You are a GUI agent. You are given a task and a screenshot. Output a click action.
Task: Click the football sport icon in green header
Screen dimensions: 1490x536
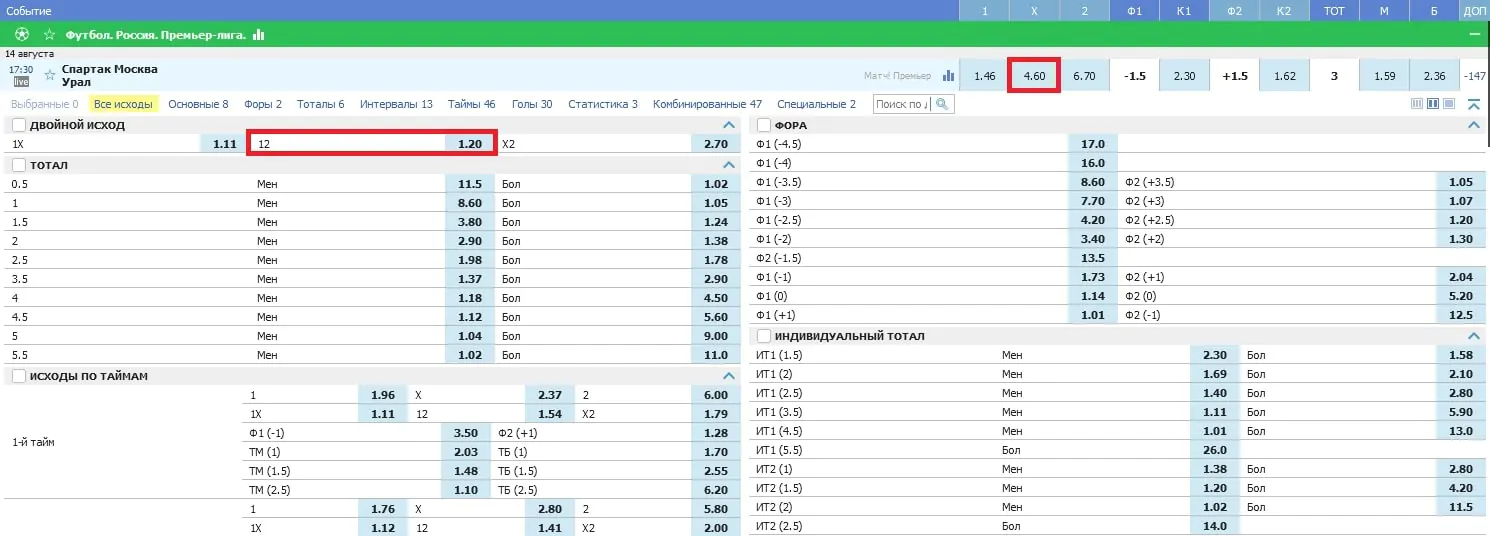22,34
